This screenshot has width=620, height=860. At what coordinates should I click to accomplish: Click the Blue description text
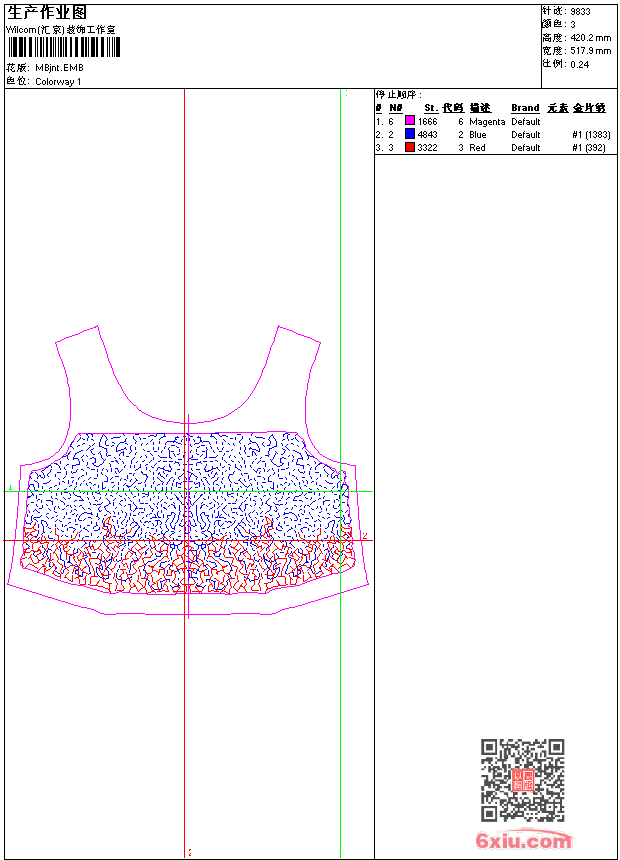tap(477, 135)
